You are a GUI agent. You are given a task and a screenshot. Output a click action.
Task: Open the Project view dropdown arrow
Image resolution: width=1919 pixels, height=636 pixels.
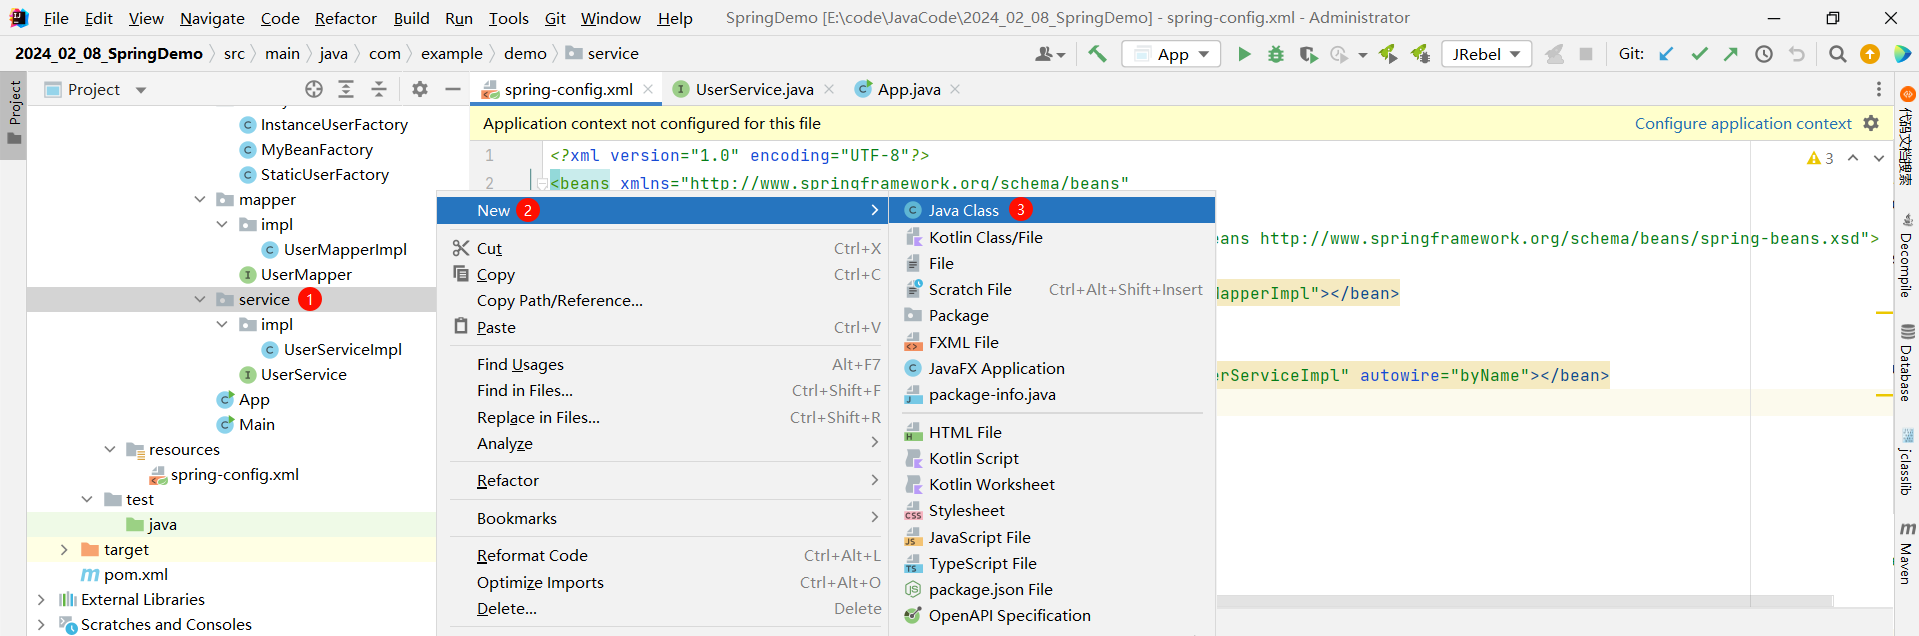141,90
